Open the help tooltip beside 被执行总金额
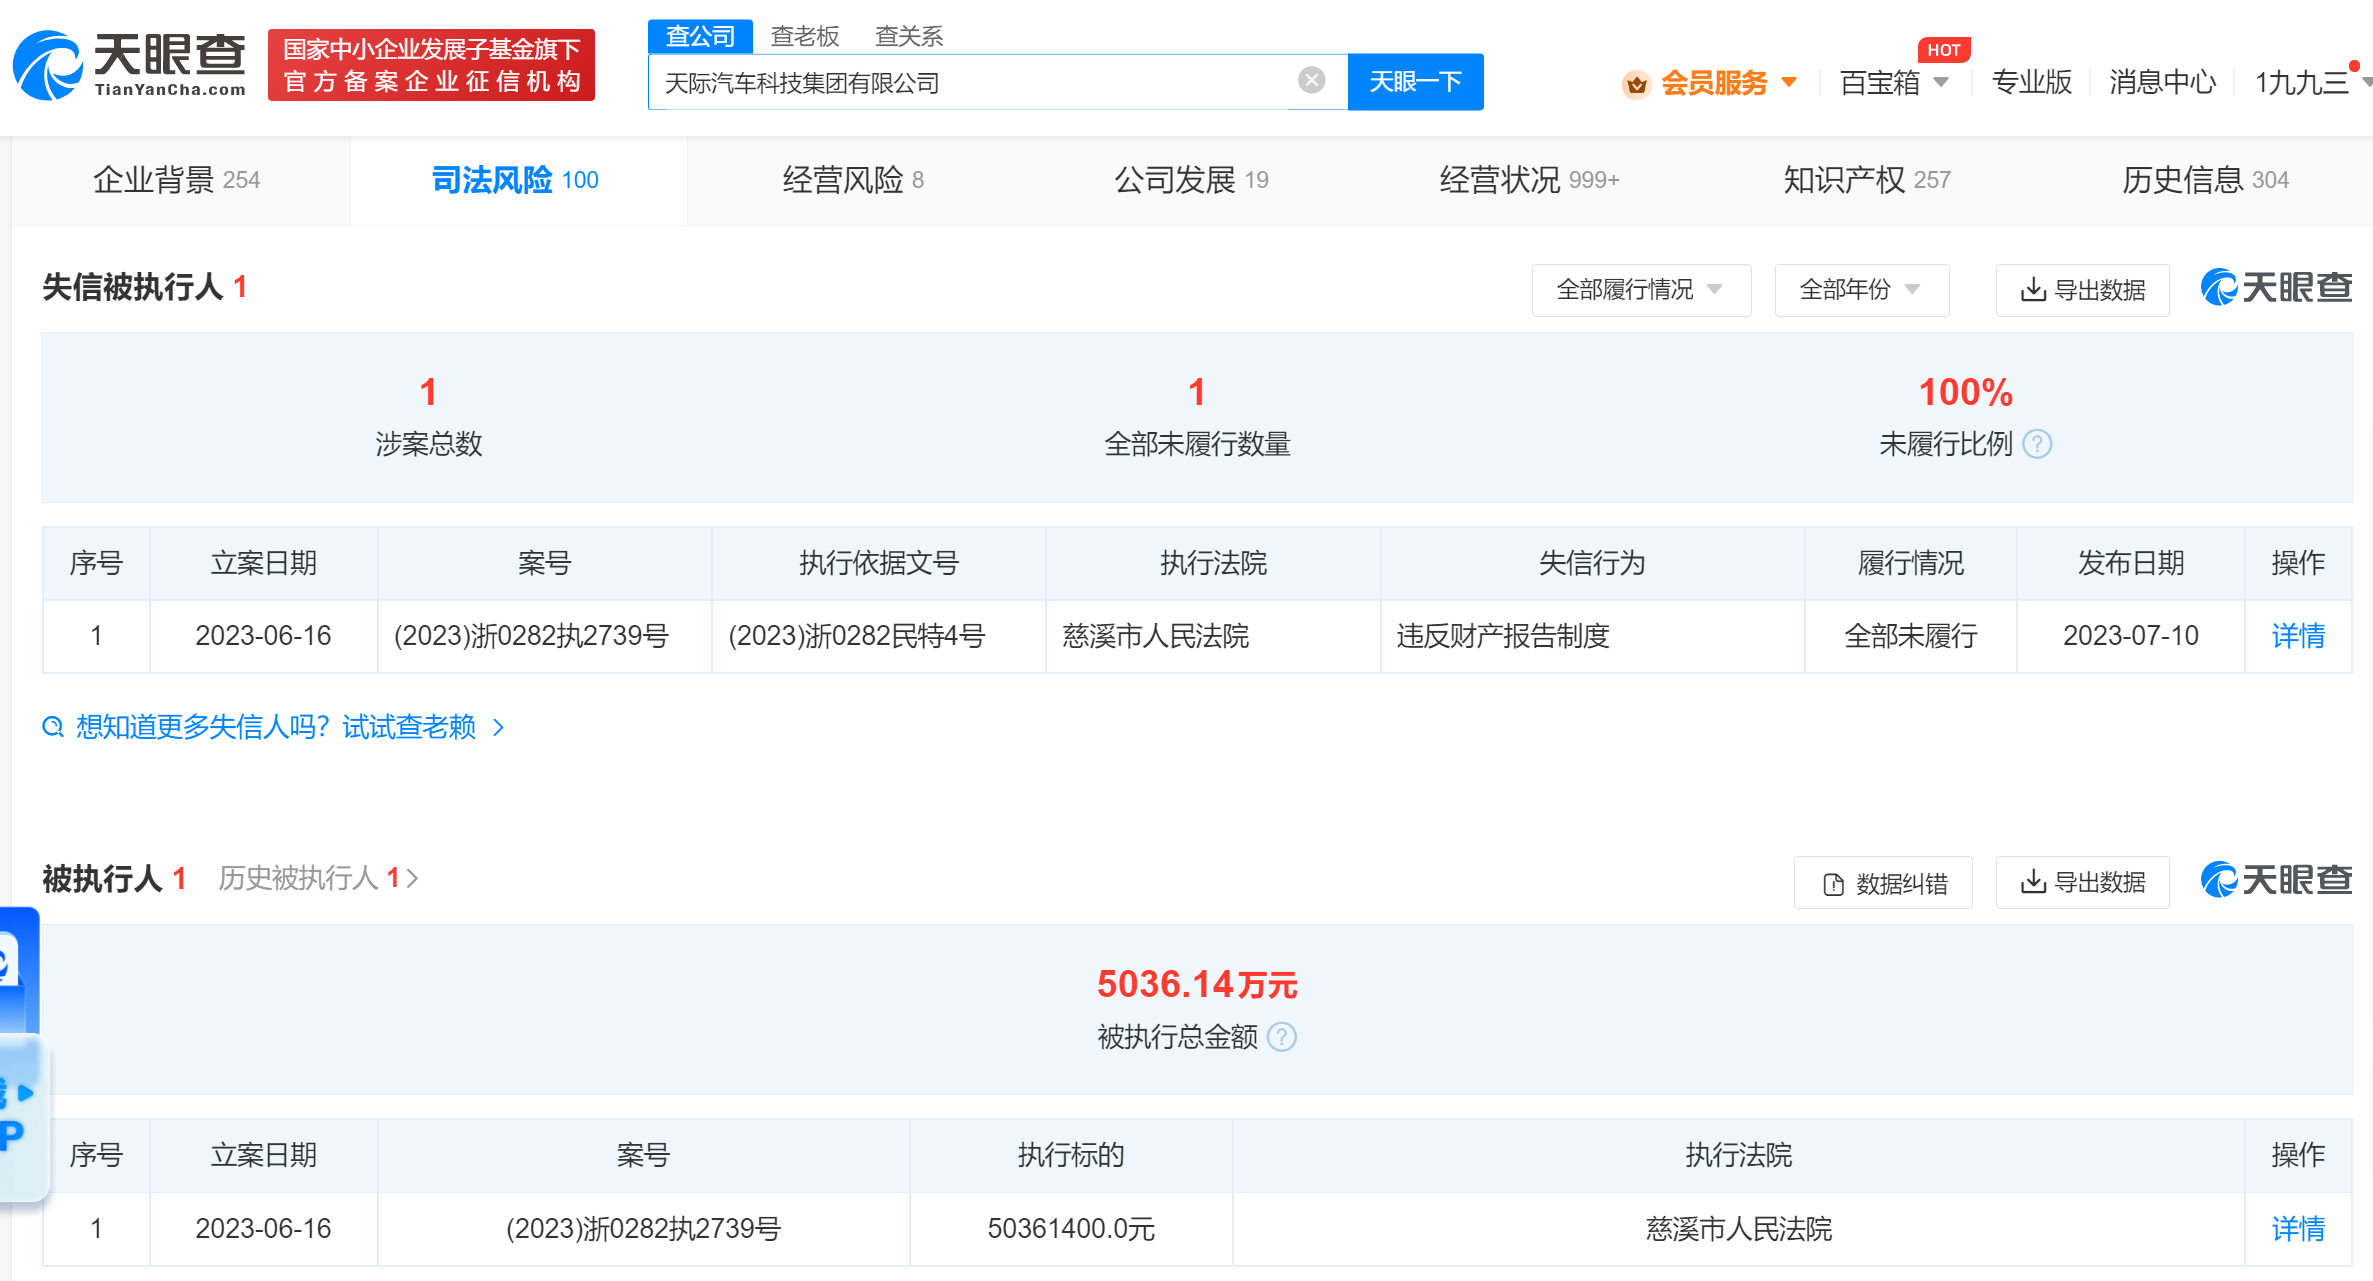The width and height of the screenshot is (2373, 1281). click(x=1282, y=1037)
